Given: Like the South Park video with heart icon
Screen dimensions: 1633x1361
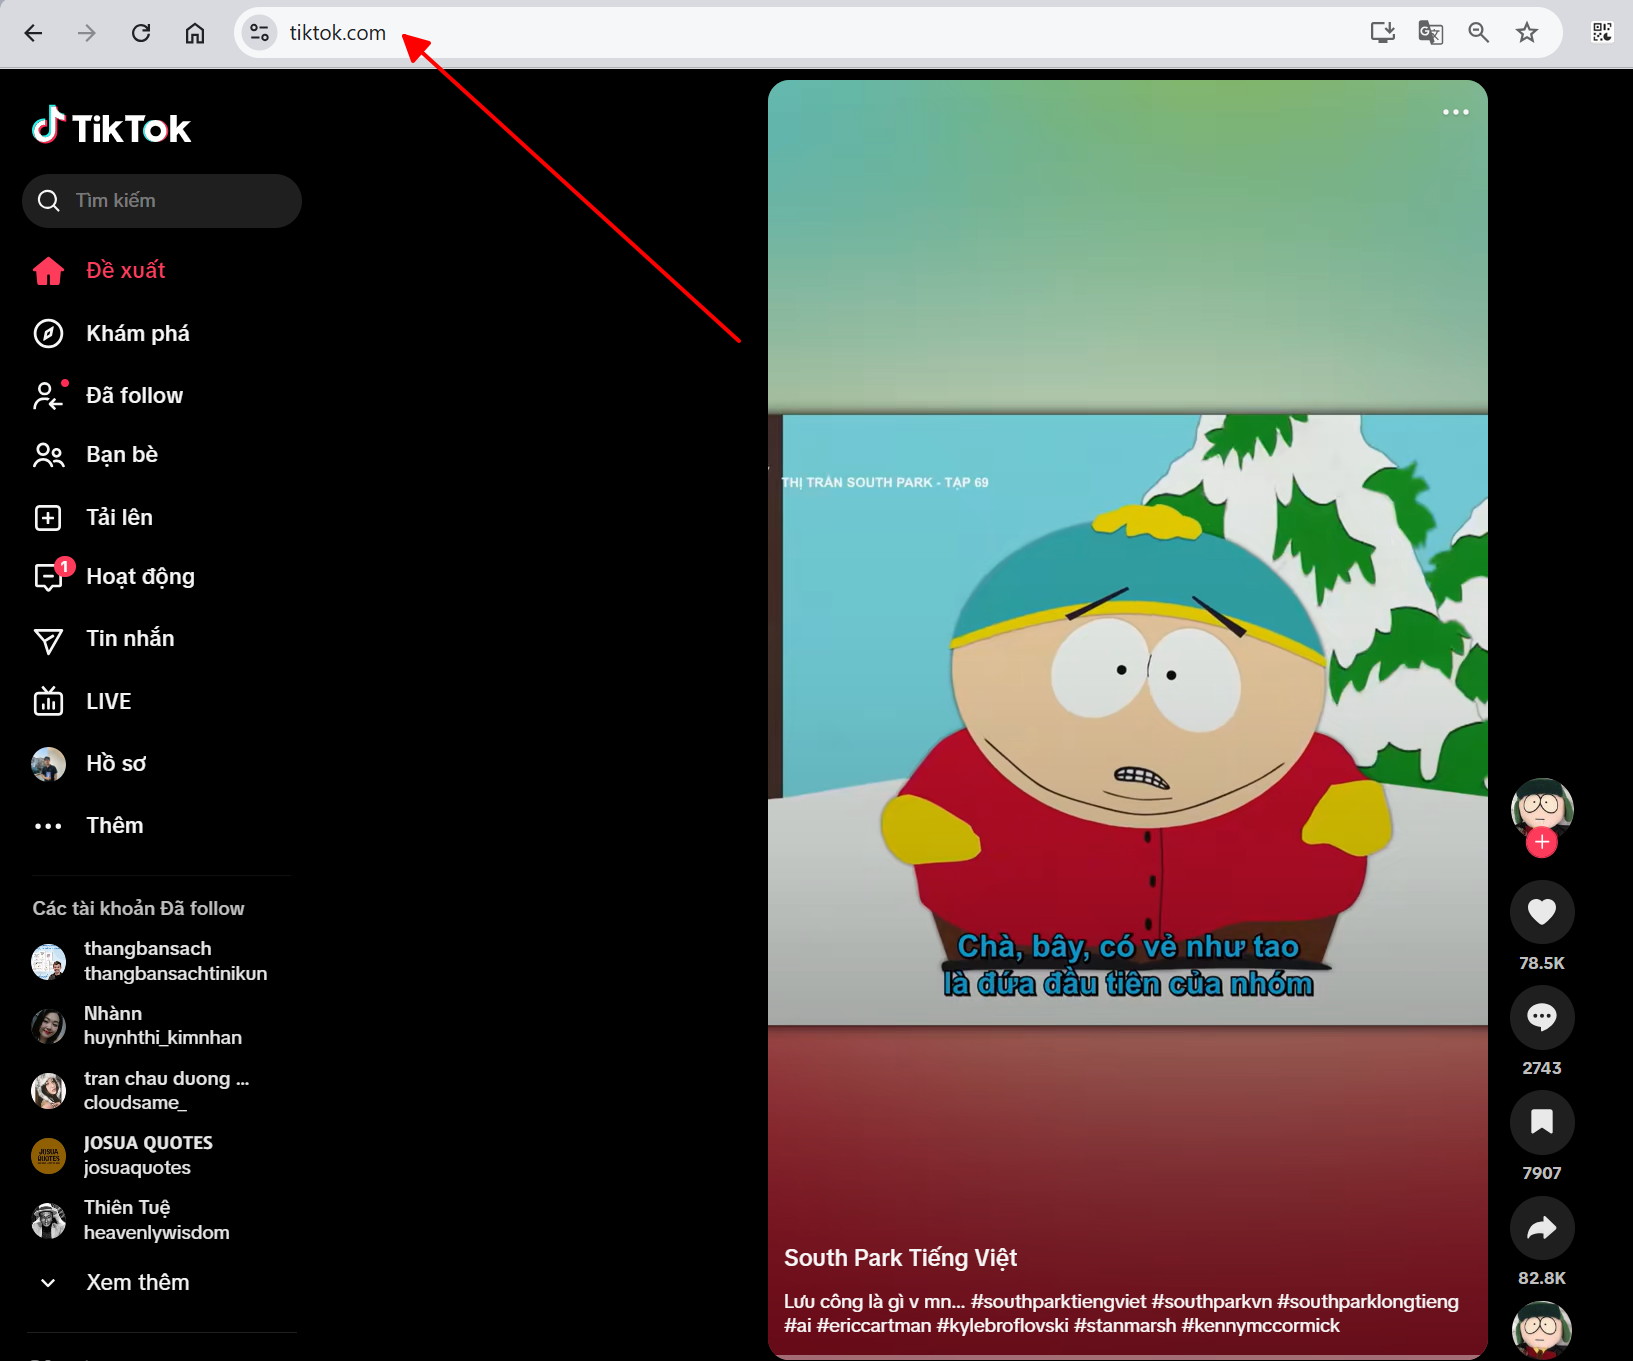Looking at the screenshot, I should (x=1541, y=912).
